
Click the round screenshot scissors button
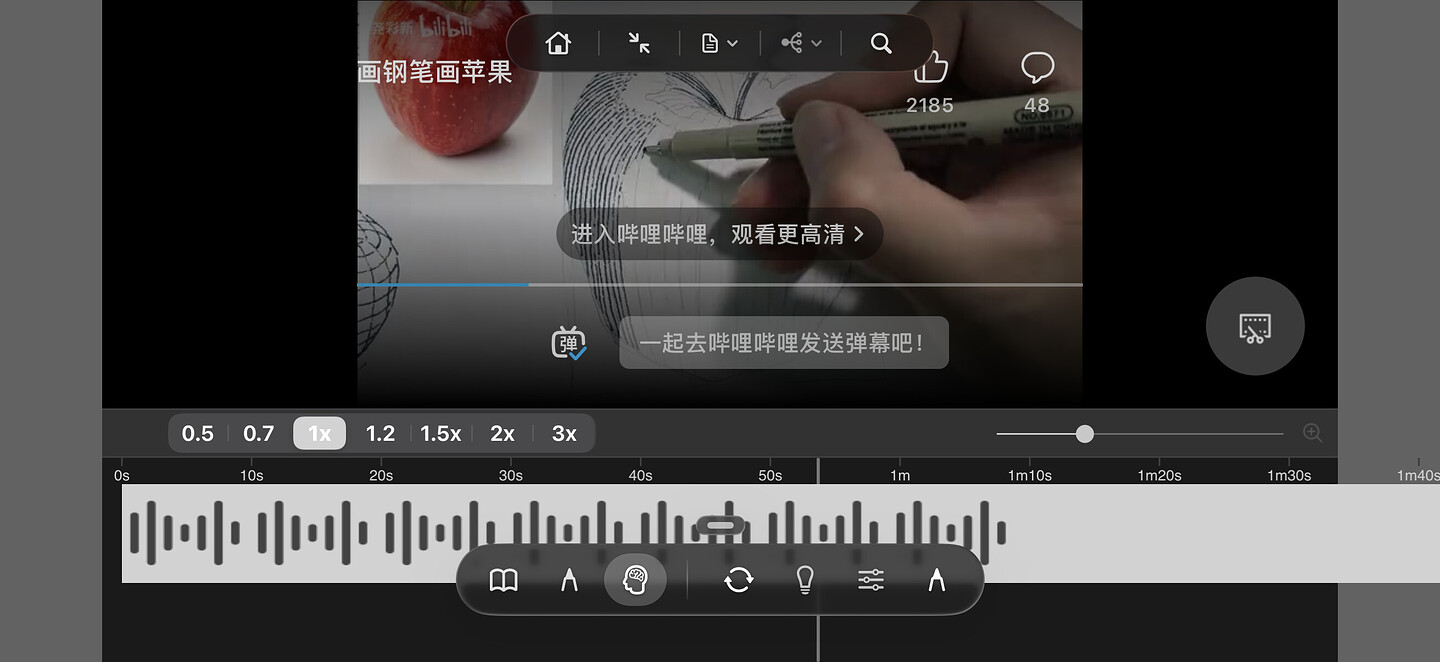point(1255,326)
